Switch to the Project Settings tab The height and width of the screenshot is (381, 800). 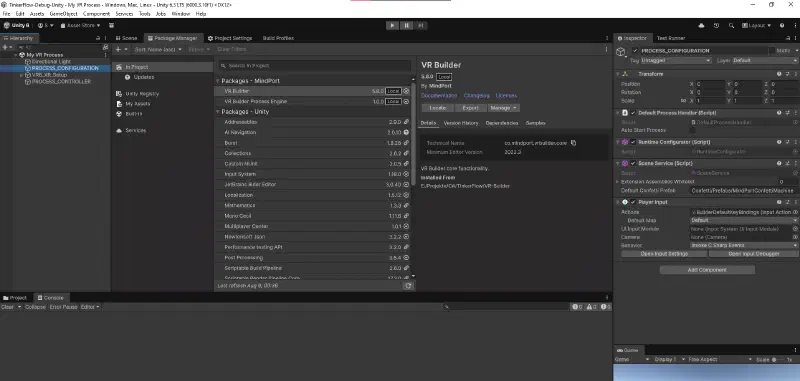[230, 38]
